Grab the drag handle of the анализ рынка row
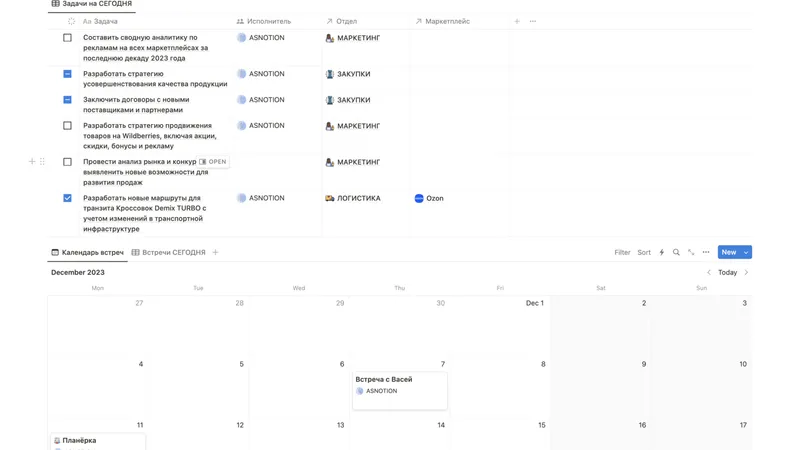This screenshot has height=450, width=800. click(42, 162)
